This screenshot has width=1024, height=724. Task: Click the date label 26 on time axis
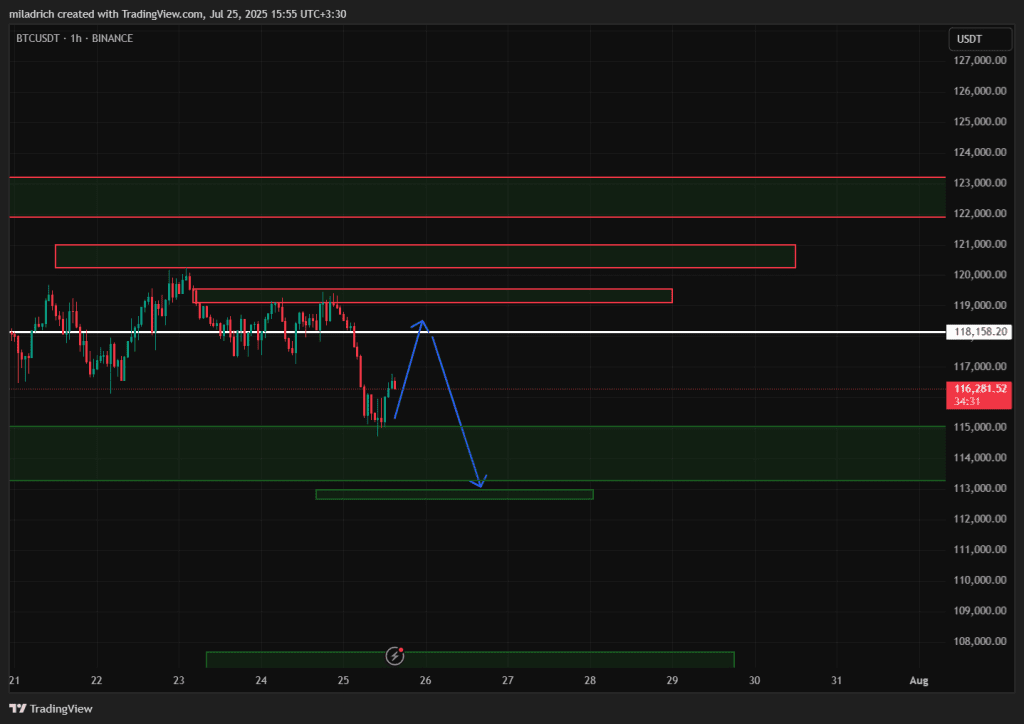click(425, 681)
